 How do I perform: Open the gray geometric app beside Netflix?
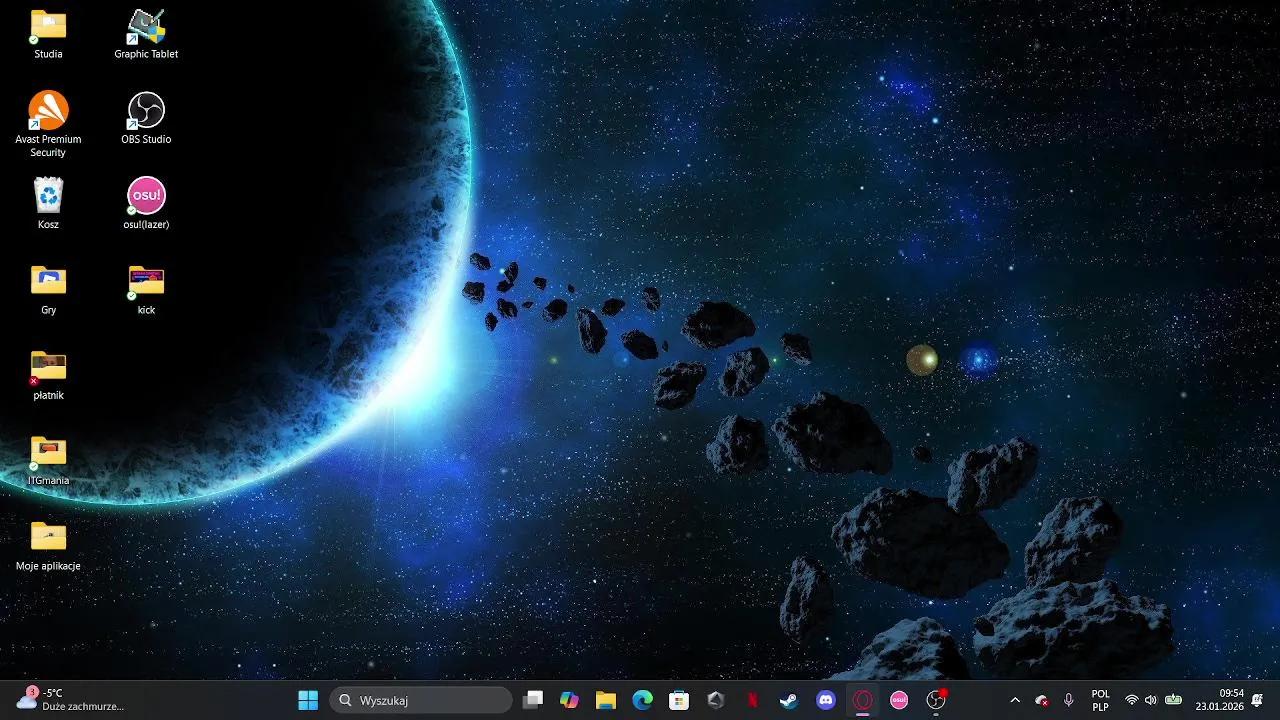[x=715, y=700]
